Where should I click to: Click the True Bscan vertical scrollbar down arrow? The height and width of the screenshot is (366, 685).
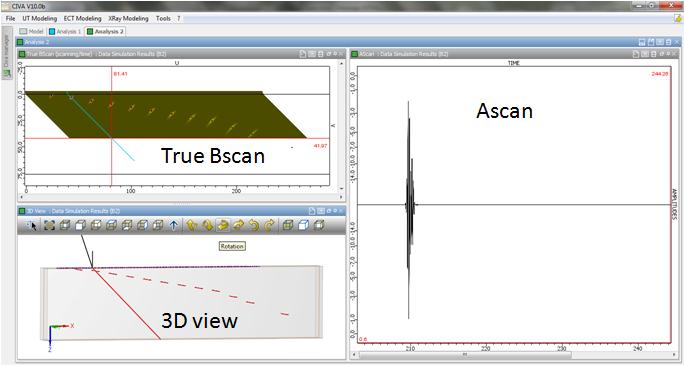342,189
